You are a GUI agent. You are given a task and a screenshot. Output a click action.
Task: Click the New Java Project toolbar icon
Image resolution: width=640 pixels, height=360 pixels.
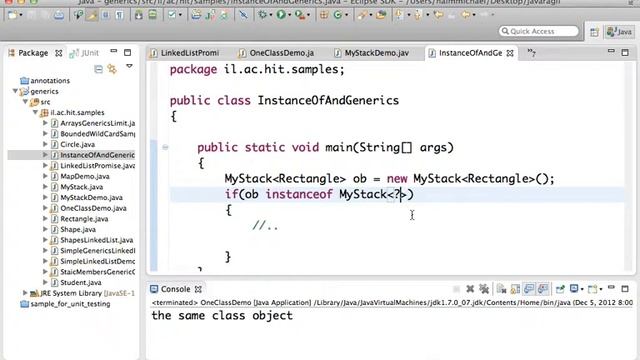196,15
